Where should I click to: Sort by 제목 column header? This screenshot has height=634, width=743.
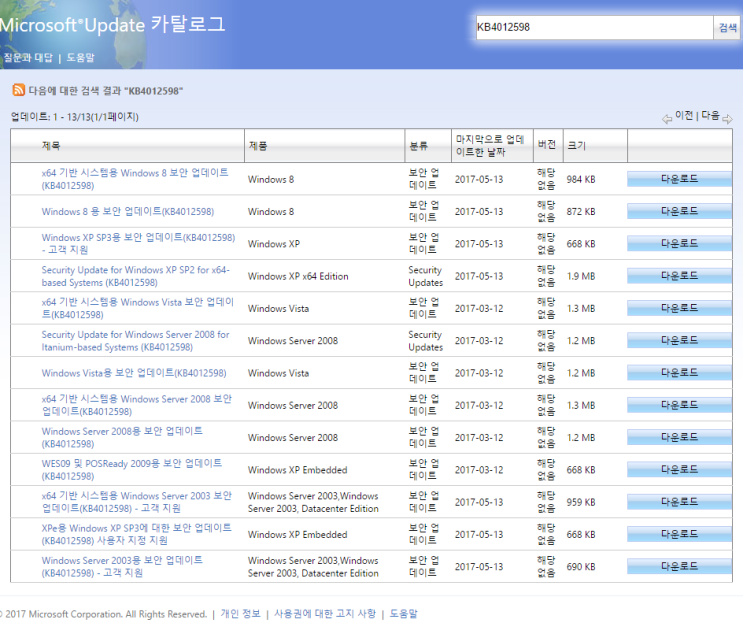[51, 145]
